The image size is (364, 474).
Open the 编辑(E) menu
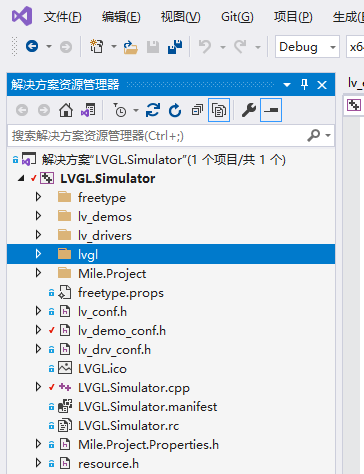click(x=121, y=17)
